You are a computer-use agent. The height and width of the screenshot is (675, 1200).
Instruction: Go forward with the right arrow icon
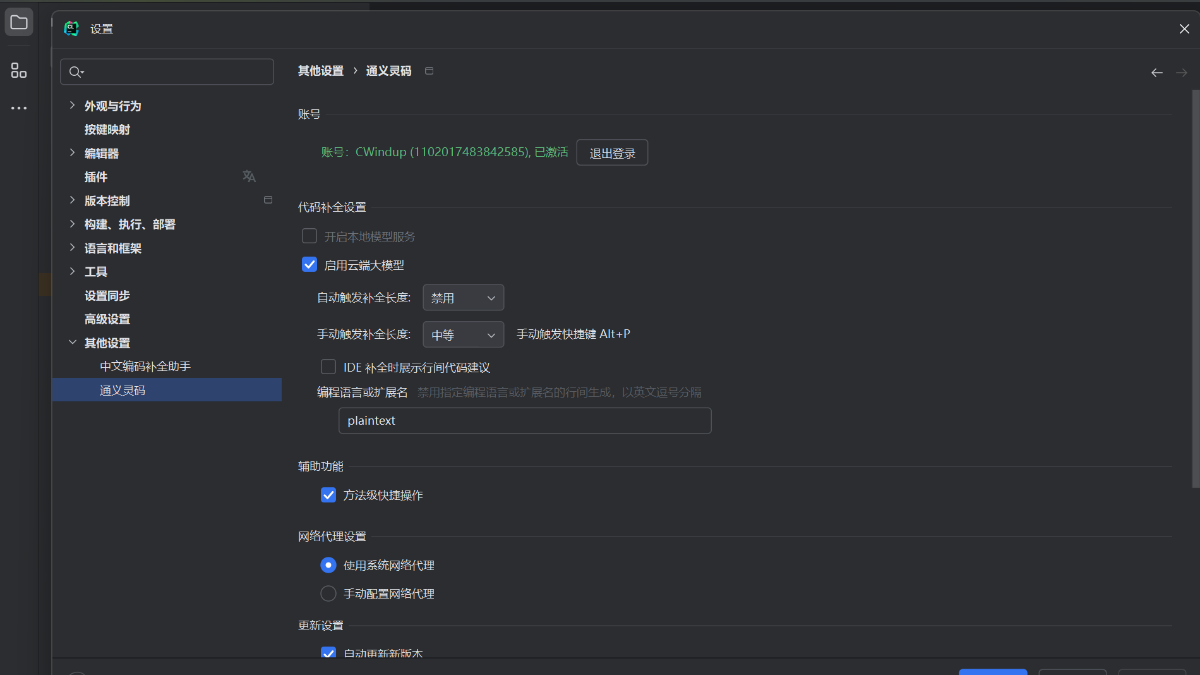1181,72
